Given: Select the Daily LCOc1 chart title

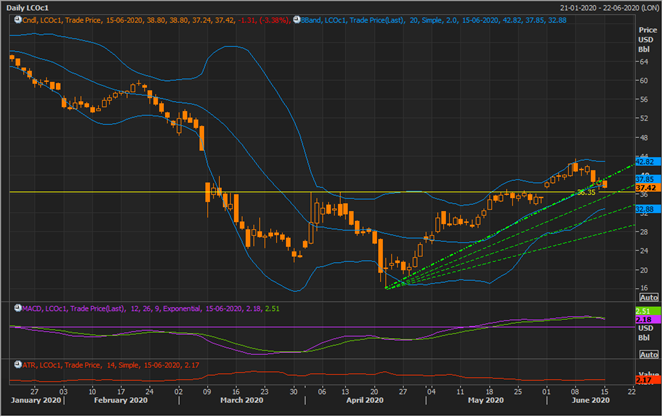Looking at the screenshot, I should pyautogui.click(x=27, y=8).
